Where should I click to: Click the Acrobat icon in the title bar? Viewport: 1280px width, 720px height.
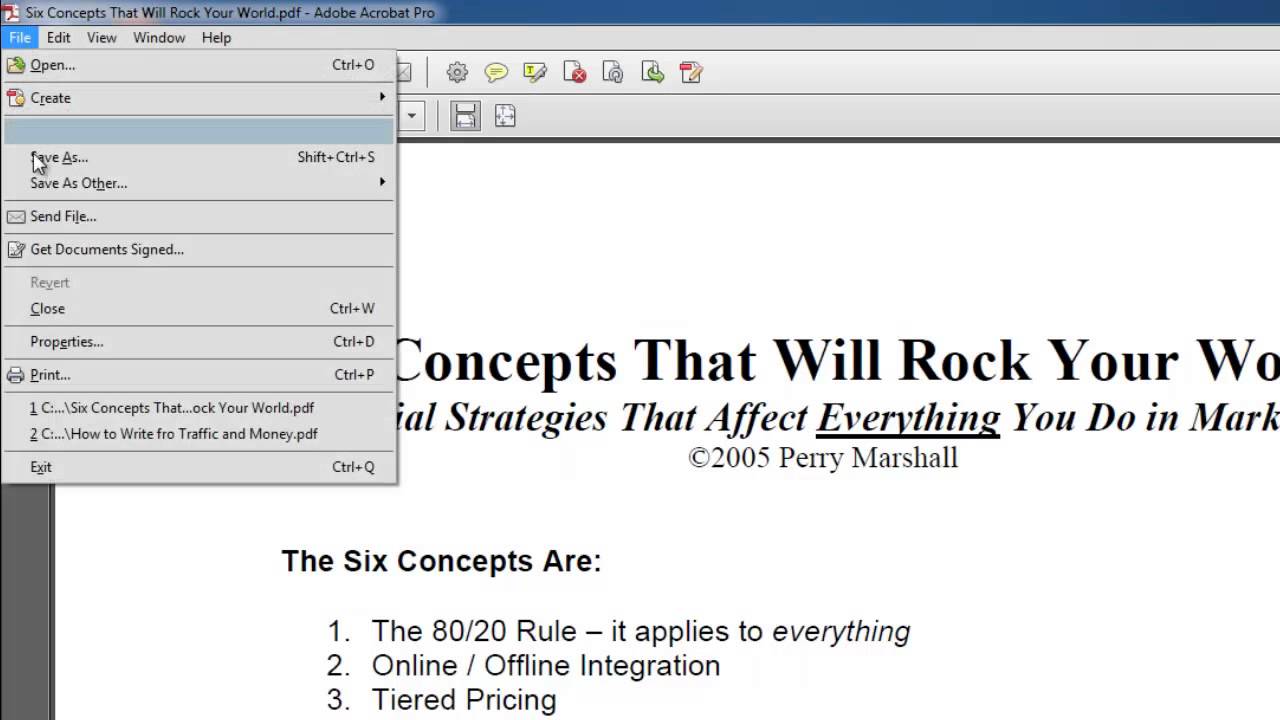click(10, 12)
